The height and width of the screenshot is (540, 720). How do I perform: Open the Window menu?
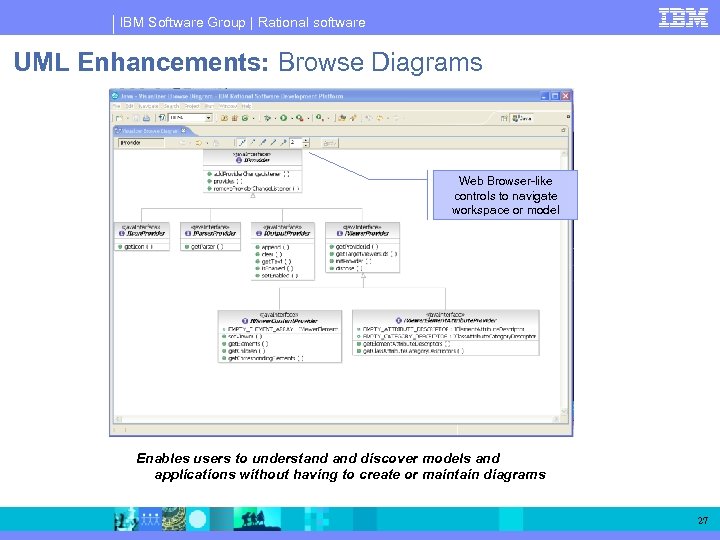228,106
